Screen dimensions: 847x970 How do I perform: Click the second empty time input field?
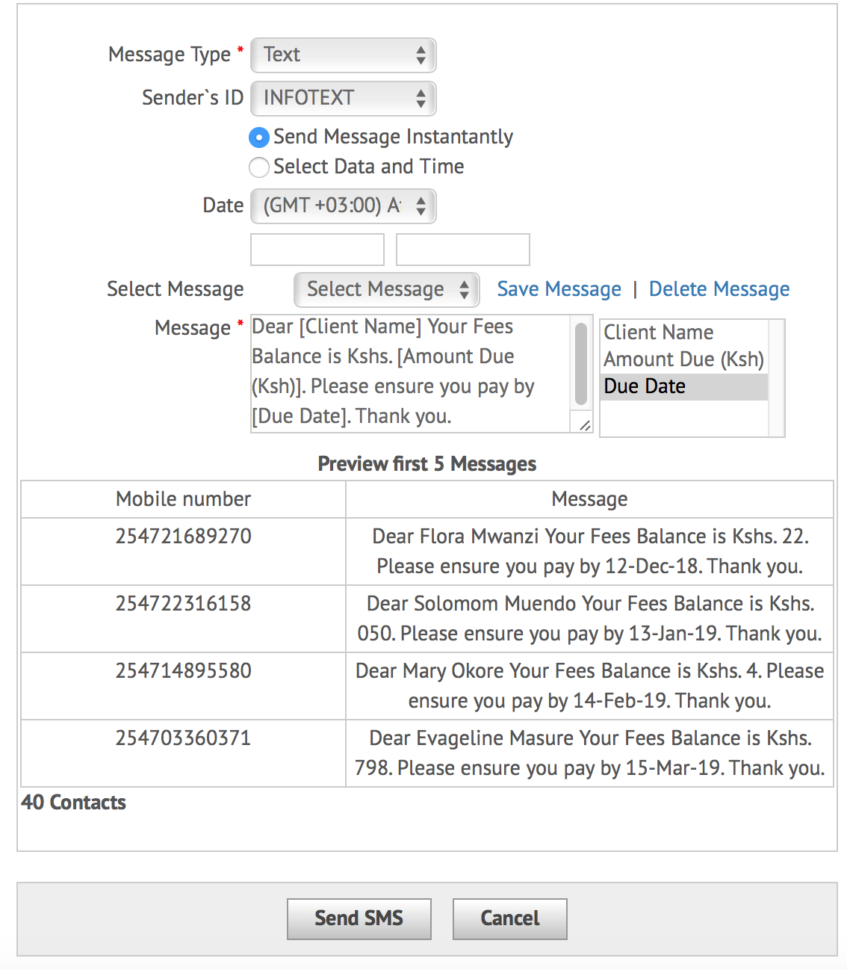(462, 249)
